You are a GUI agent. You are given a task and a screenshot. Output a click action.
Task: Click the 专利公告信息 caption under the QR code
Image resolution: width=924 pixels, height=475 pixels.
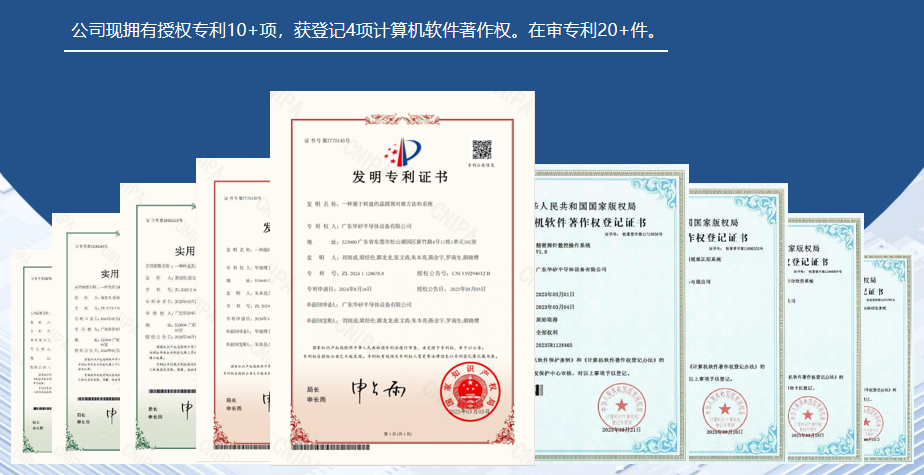[x=481, y=166]
